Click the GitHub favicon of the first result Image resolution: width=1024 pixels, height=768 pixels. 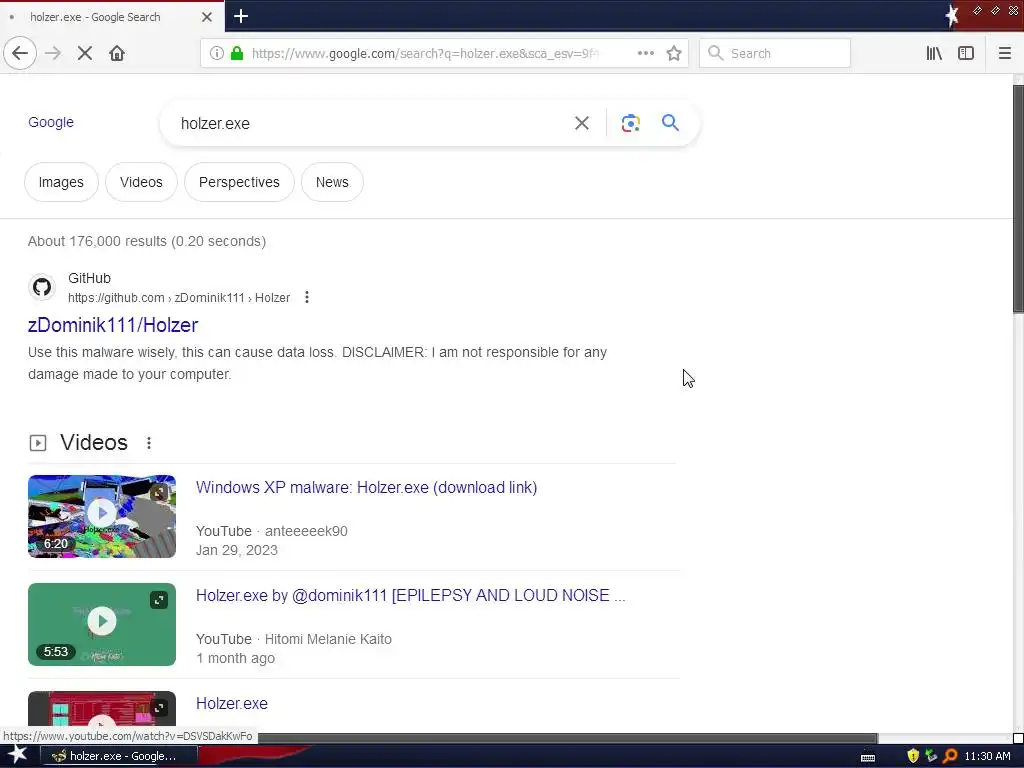(x=42, y=287)
